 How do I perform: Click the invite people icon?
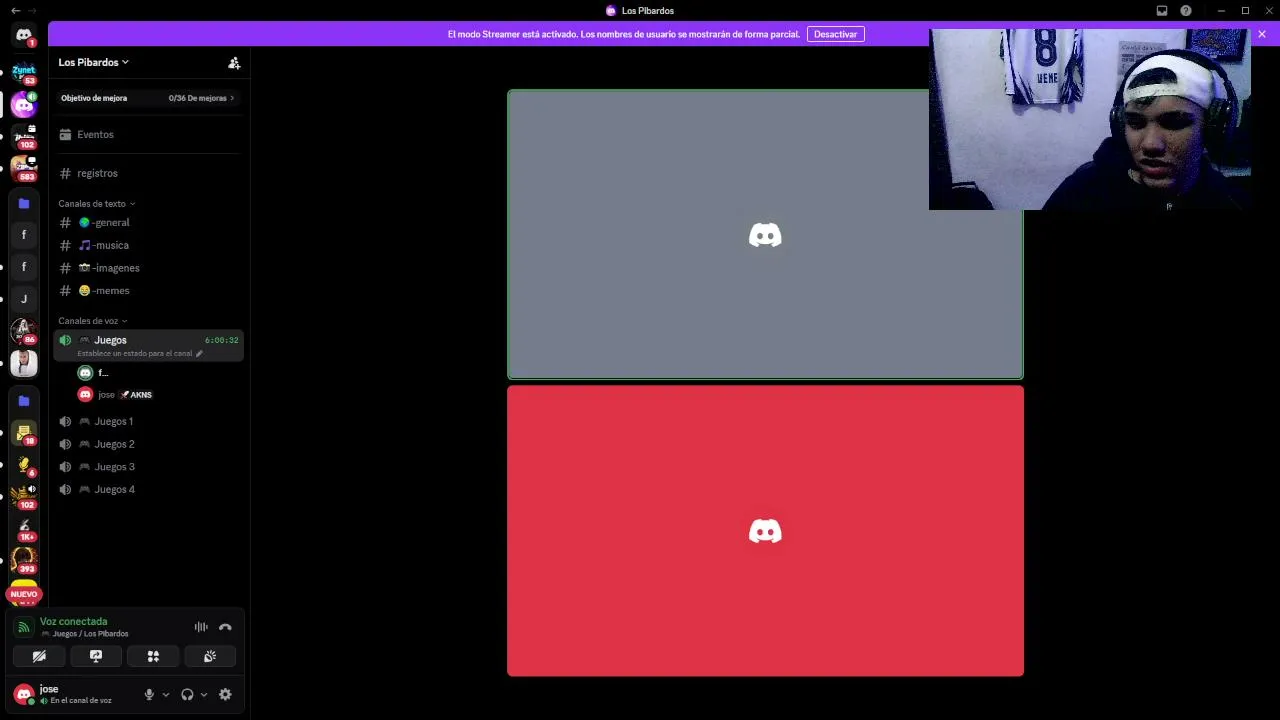pos(234,63)
